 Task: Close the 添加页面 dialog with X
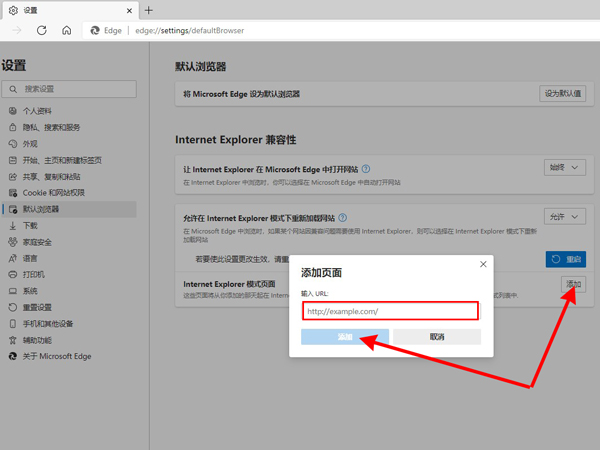point(483,264)
